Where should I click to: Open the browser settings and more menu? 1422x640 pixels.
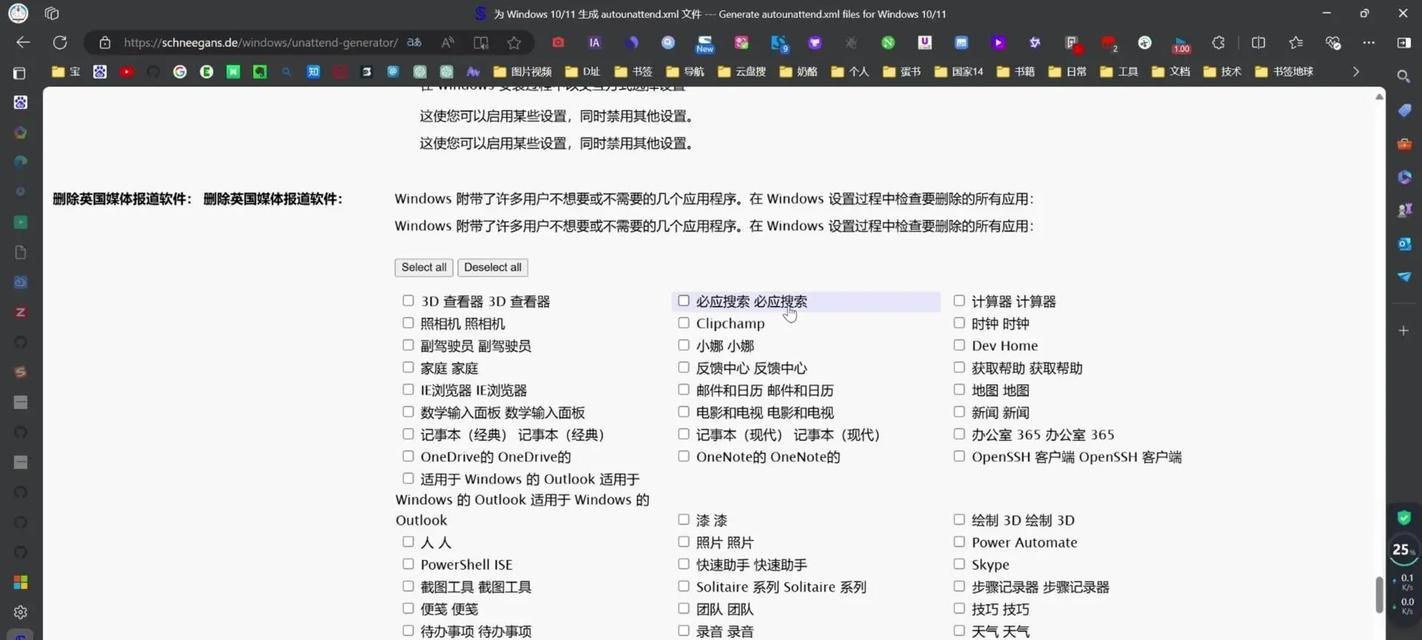(1369, 43)
